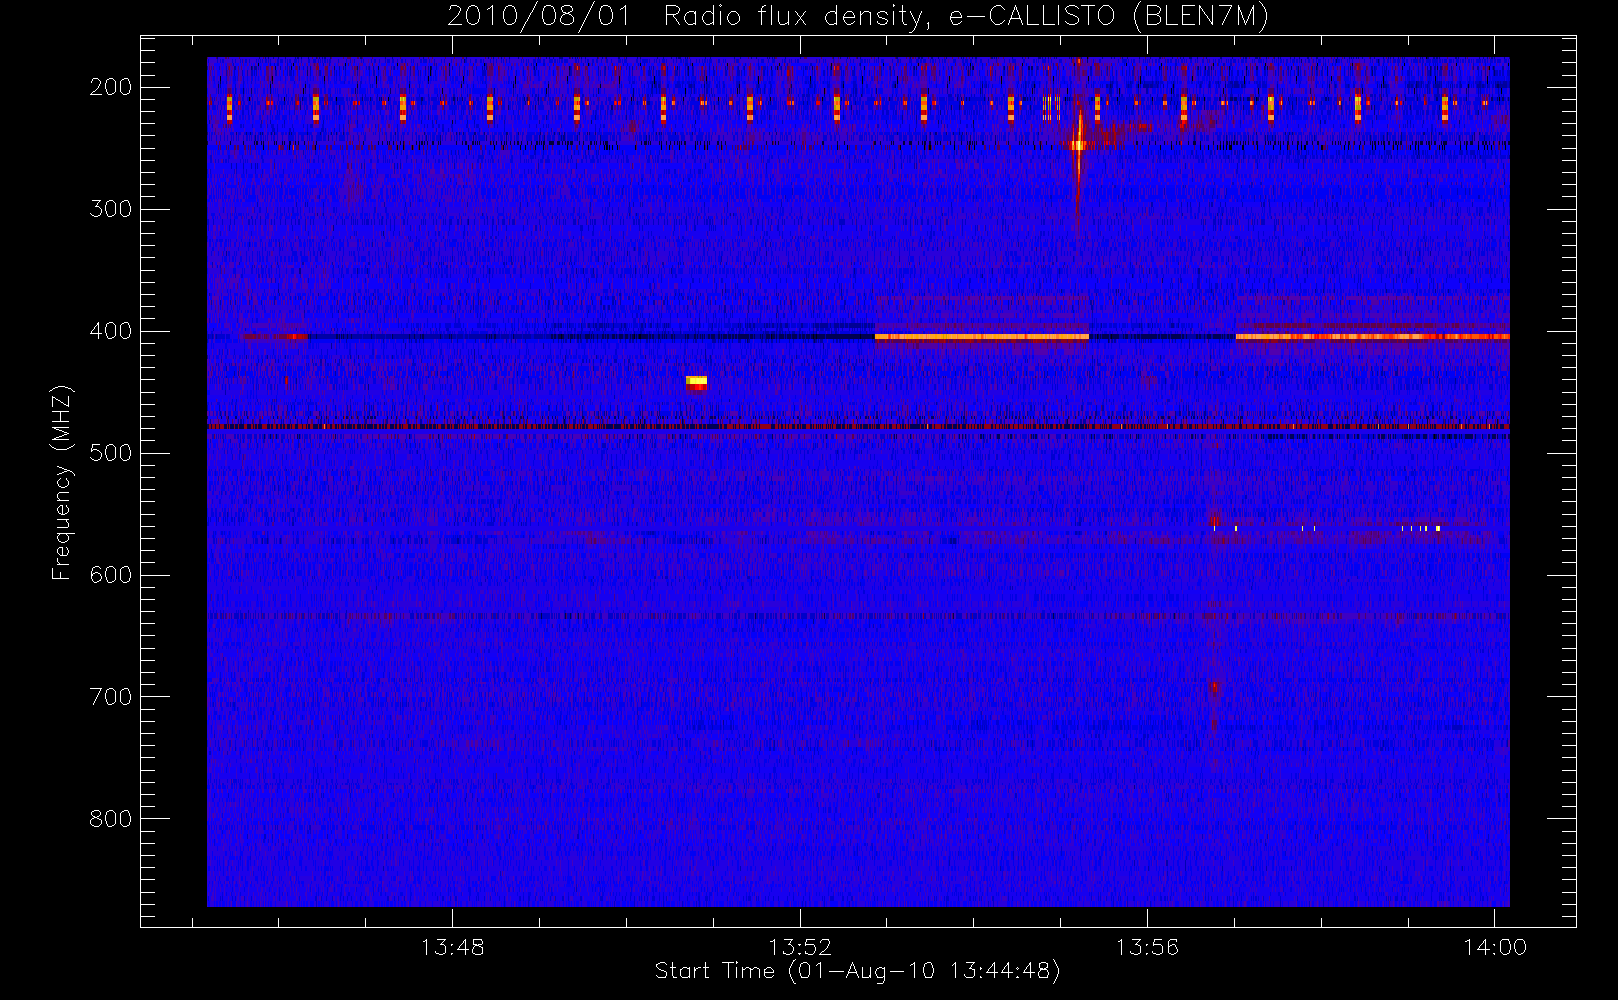The height and width of the screenshot is (1000, 1618).
Task: Click the 700 frequency tick label
Action: [x=110, y=697]
